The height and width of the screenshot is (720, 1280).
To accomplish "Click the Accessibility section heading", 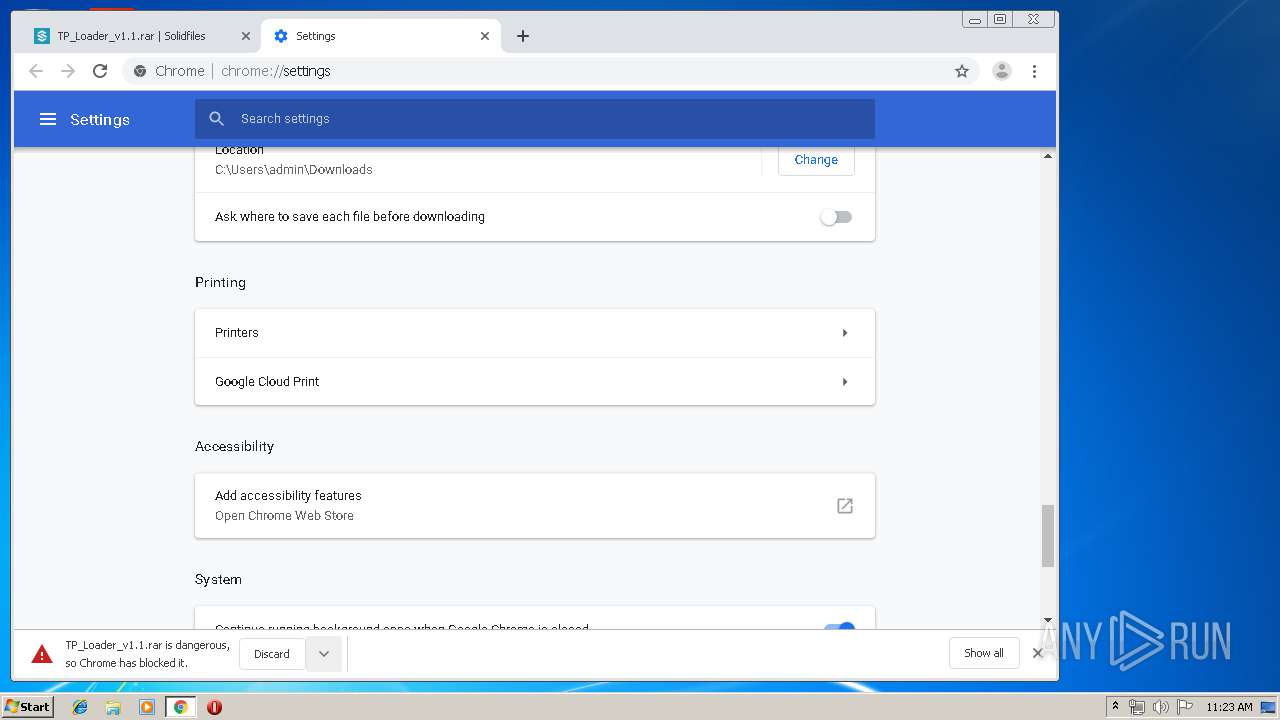I will 234,447.
